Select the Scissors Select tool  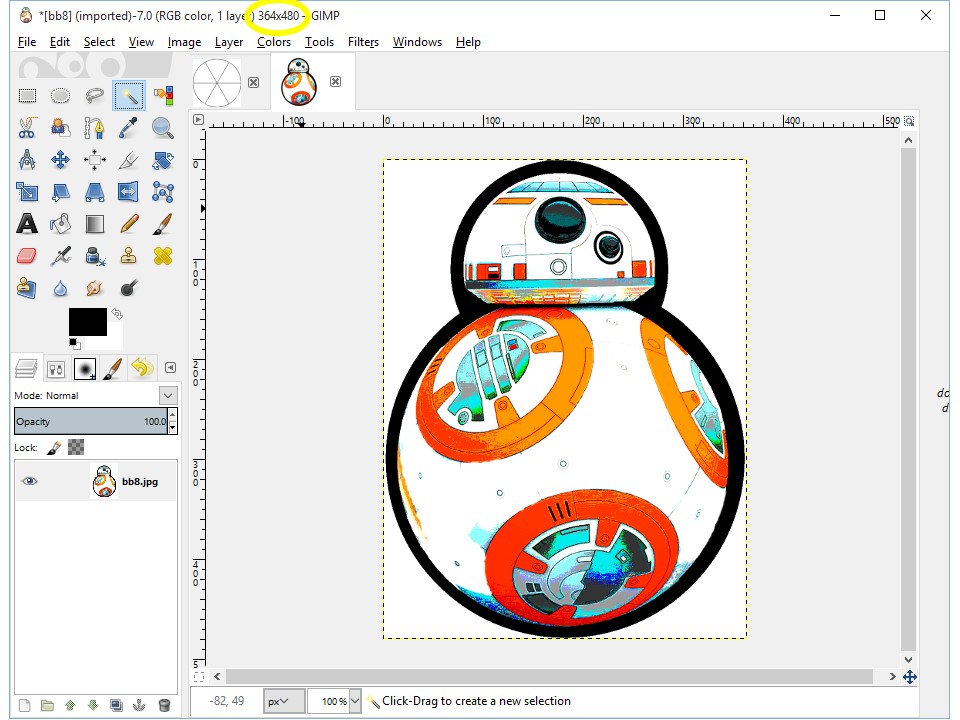coord(27,128)
